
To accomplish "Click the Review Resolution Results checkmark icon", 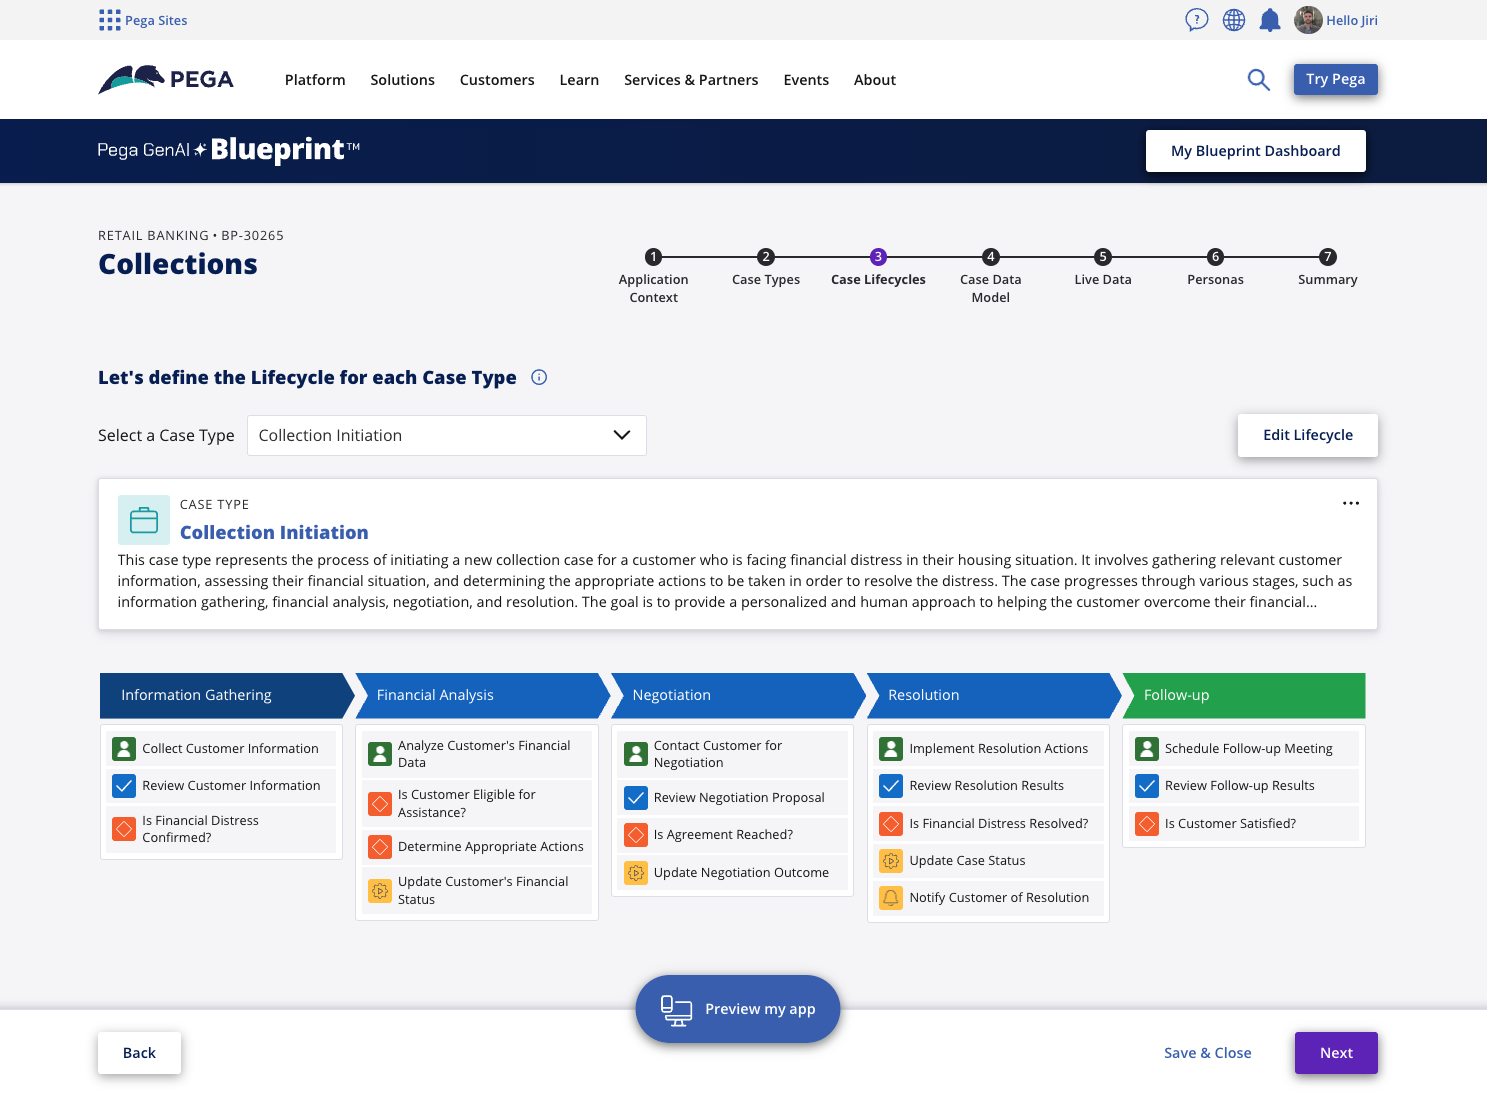I will click(x=891, y=785).
